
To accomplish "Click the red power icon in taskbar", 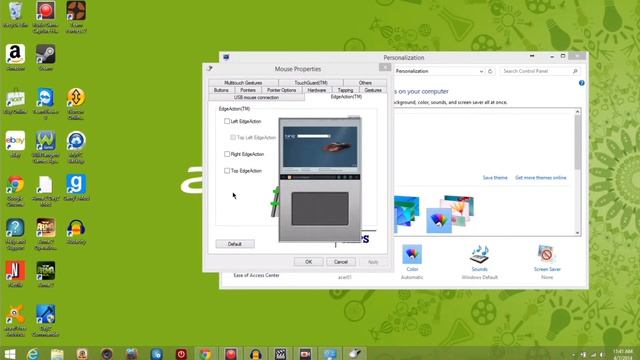I will (181, 354).
